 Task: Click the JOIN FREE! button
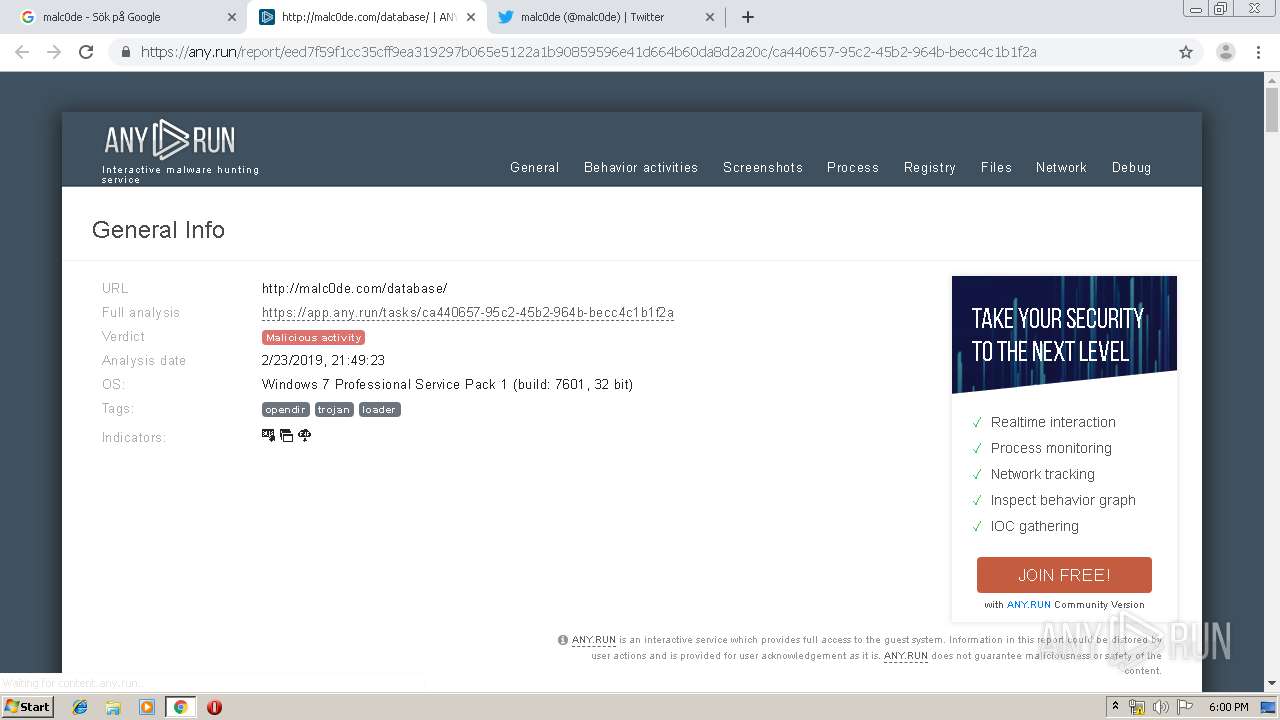1064,575
